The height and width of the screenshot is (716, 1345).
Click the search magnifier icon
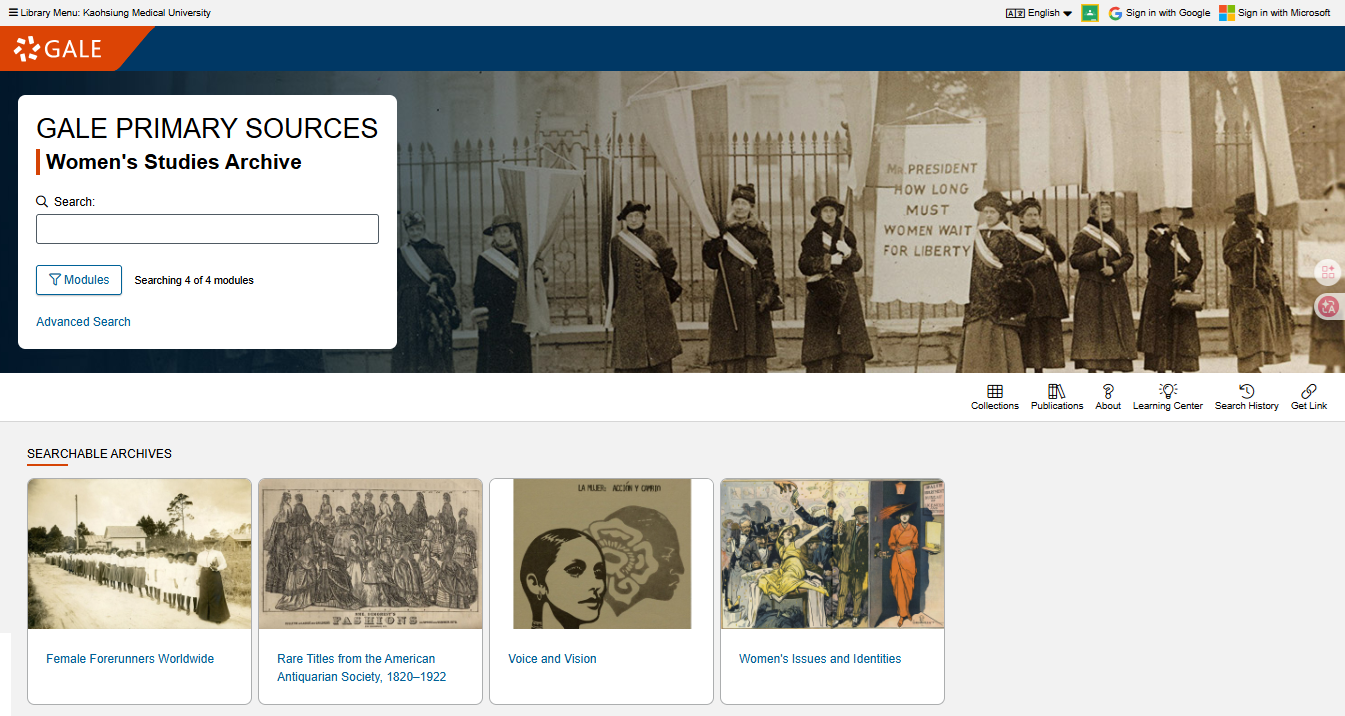pyautogui.click(x=42, y=201)
